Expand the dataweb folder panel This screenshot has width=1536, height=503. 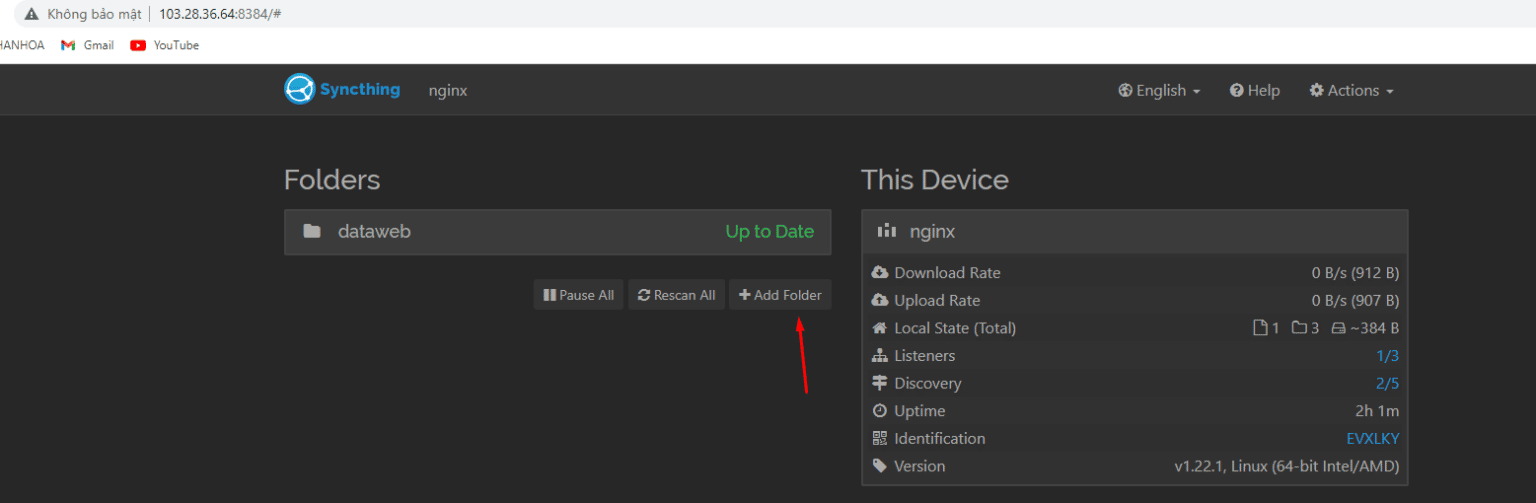click(557, 232)
